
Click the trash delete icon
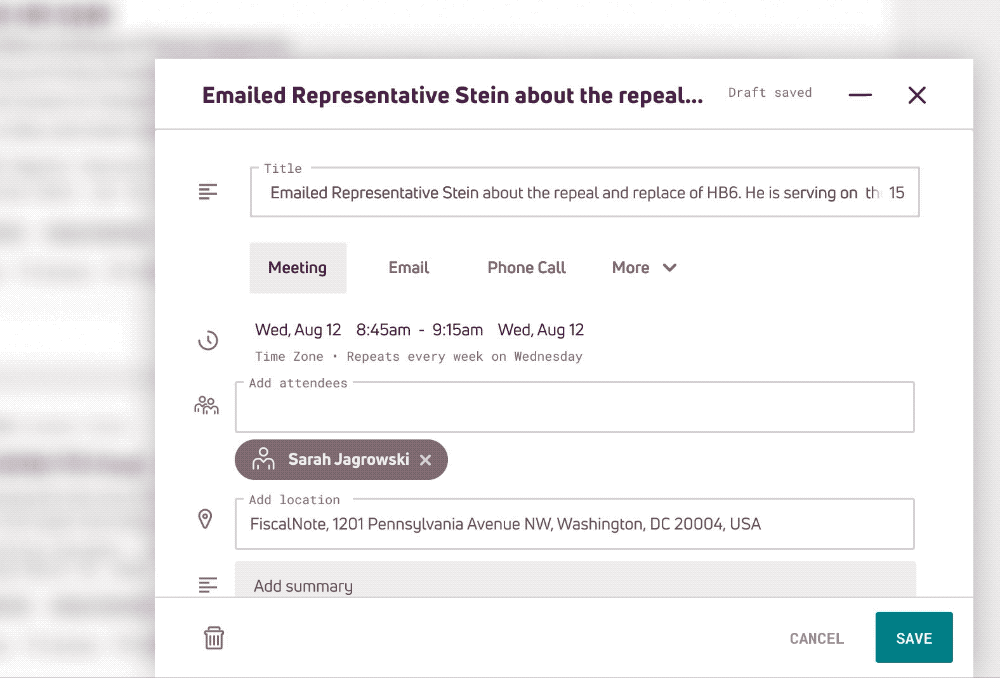pyautogui.click(x=214, y=638)
